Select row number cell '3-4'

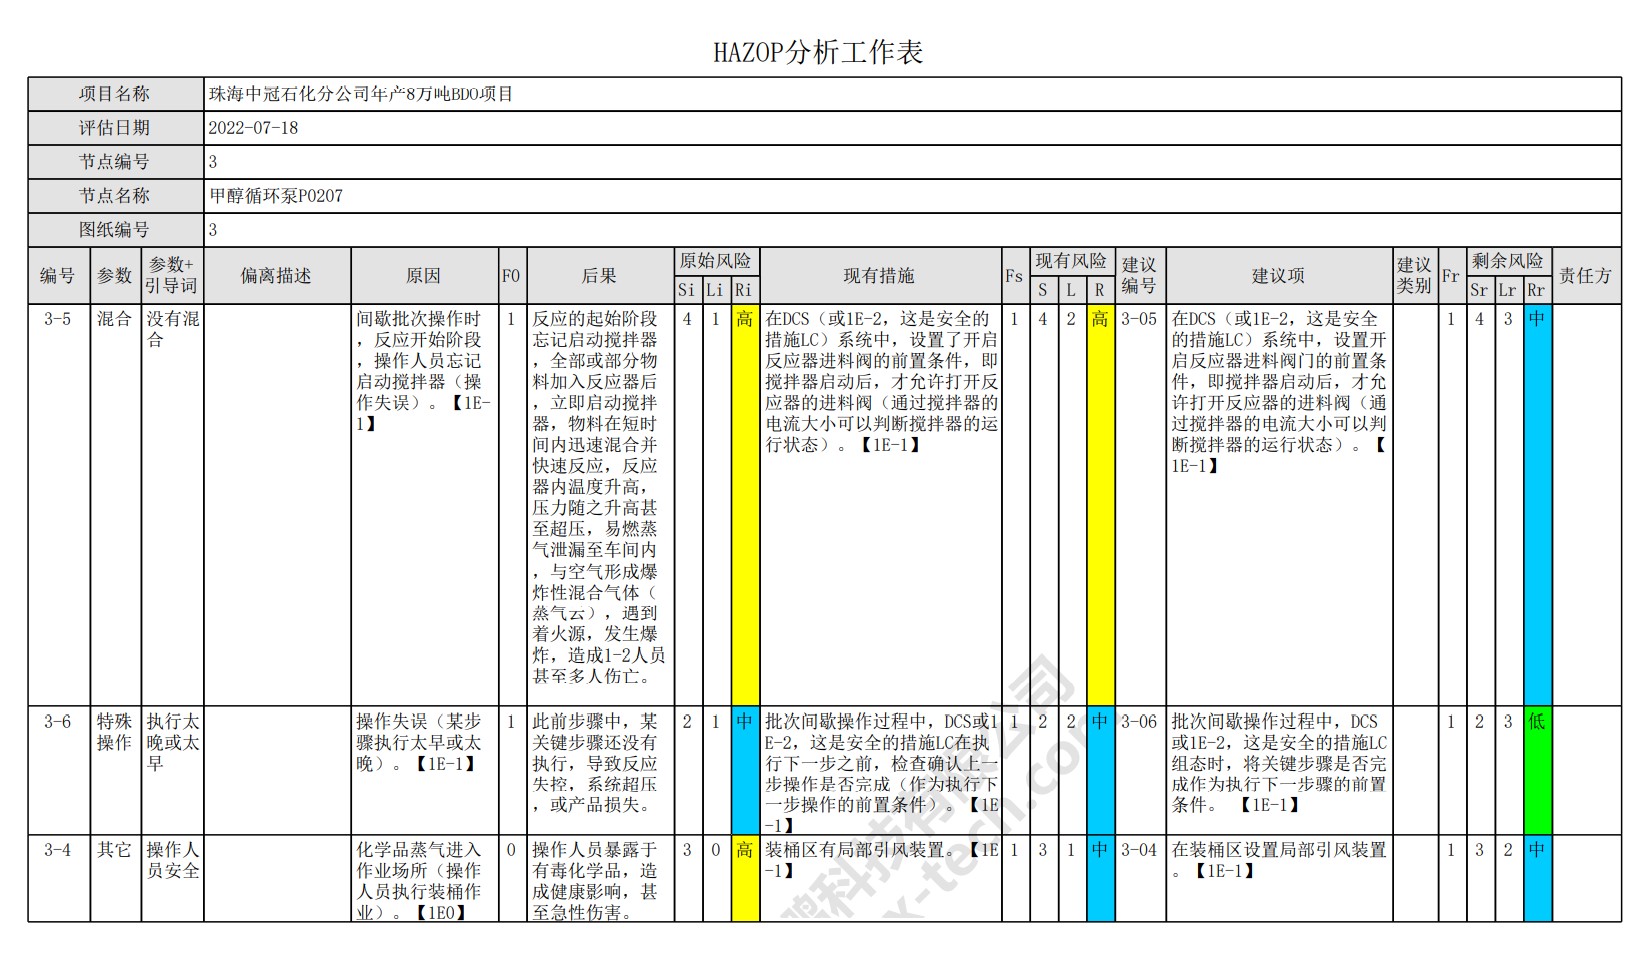(59, 878)
